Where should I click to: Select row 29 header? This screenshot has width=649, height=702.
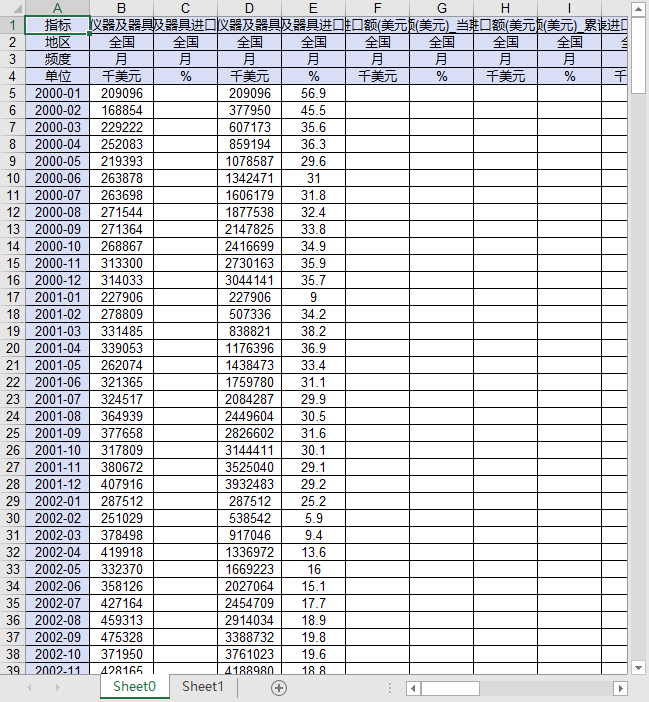tap(13, 501)
